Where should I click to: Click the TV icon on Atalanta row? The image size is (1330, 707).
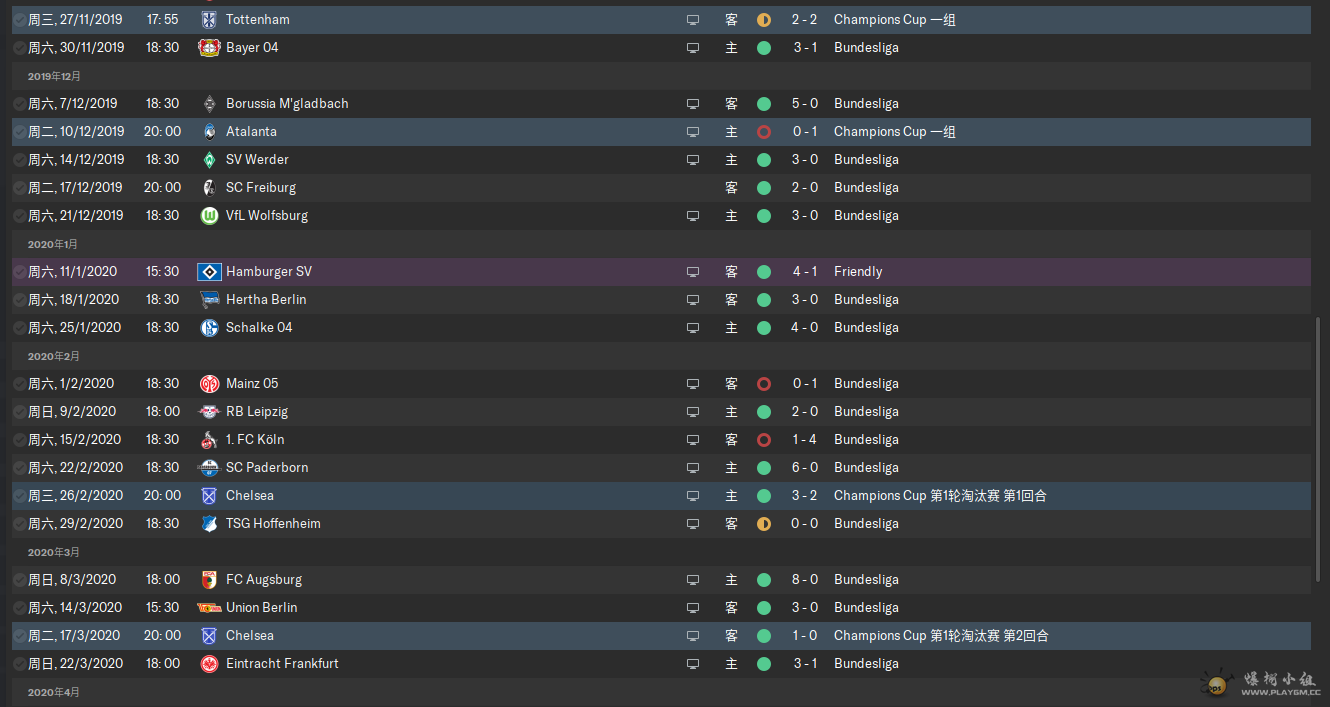coord(692,131)
